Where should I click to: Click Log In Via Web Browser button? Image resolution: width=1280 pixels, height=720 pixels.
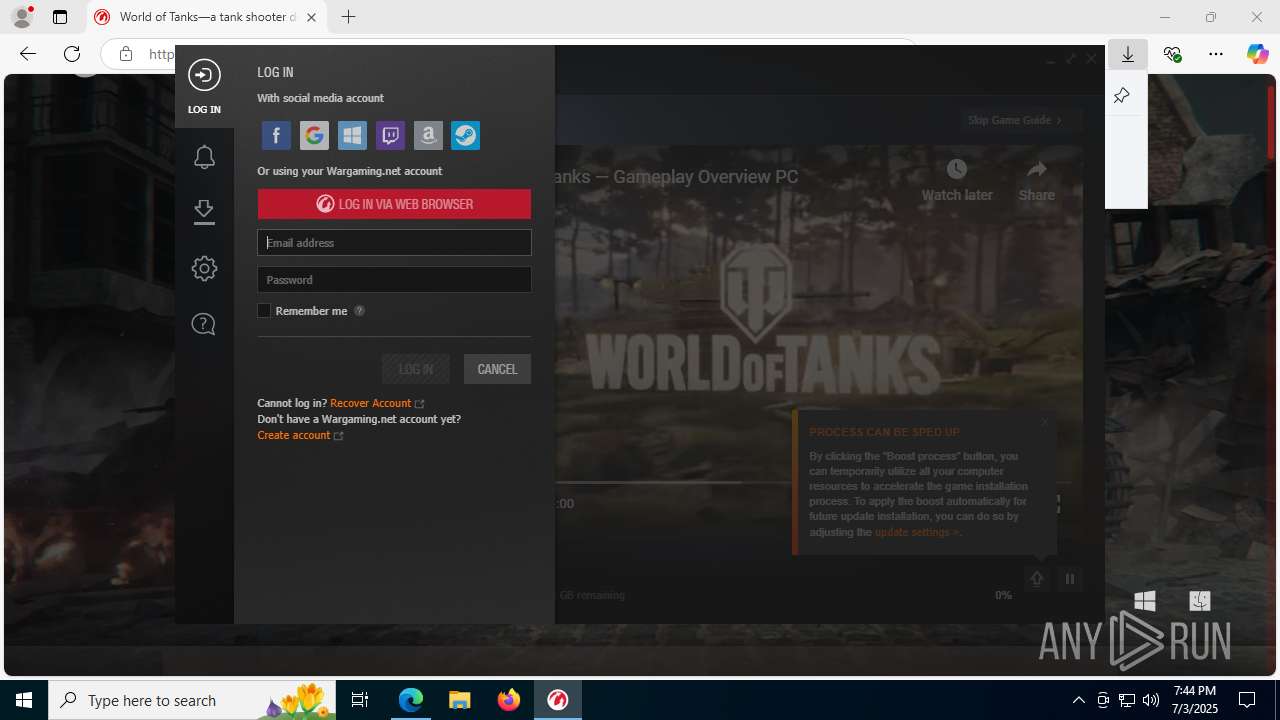tap(394, 204)
